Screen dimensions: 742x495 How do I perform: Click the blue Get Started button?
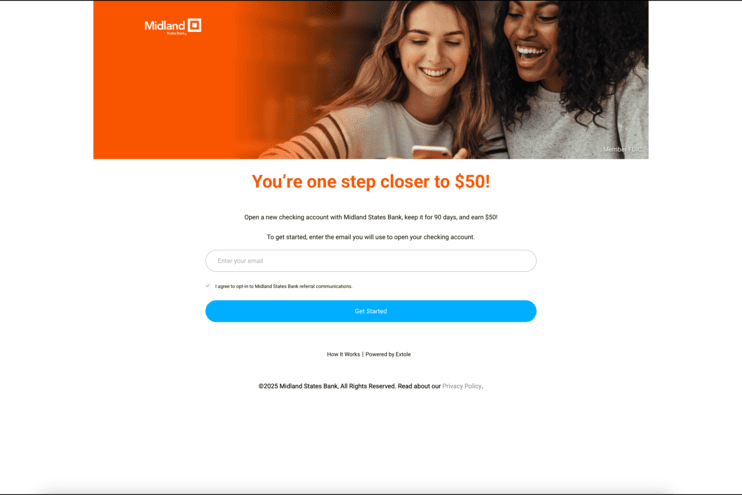pyautogui.click(x=371, y=311)
